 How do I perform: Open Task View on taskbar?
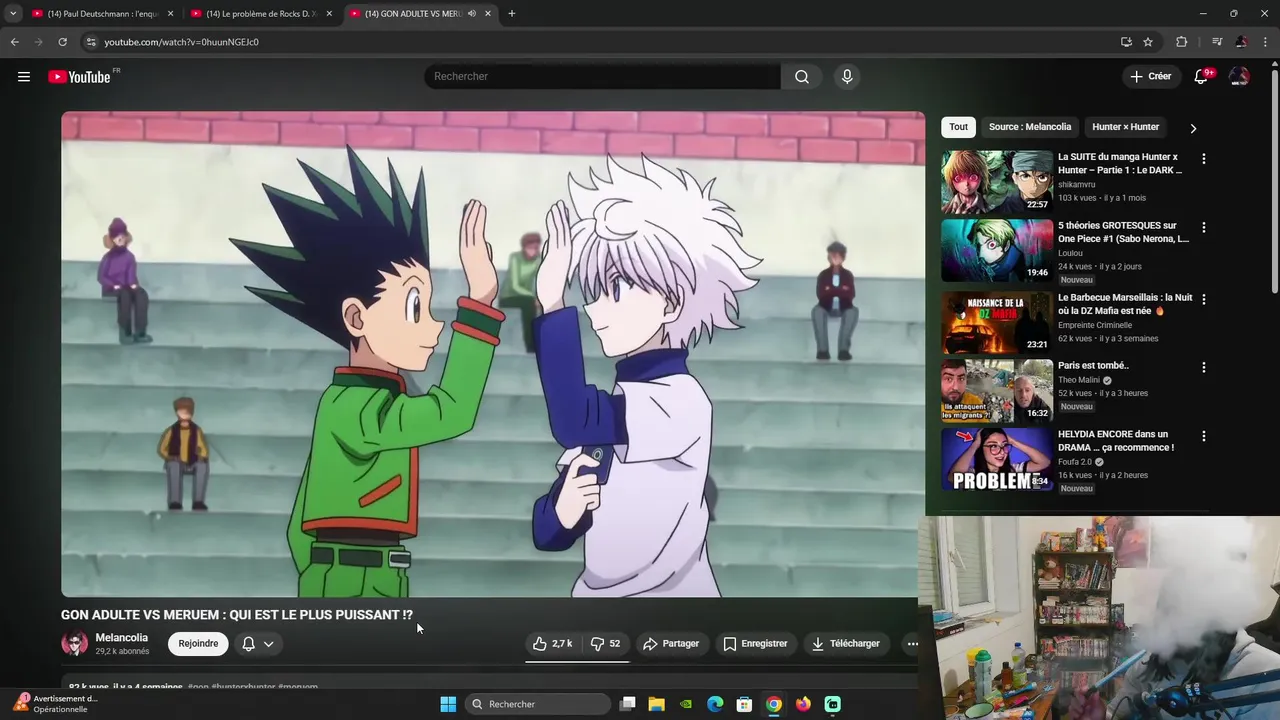[627, 704]
